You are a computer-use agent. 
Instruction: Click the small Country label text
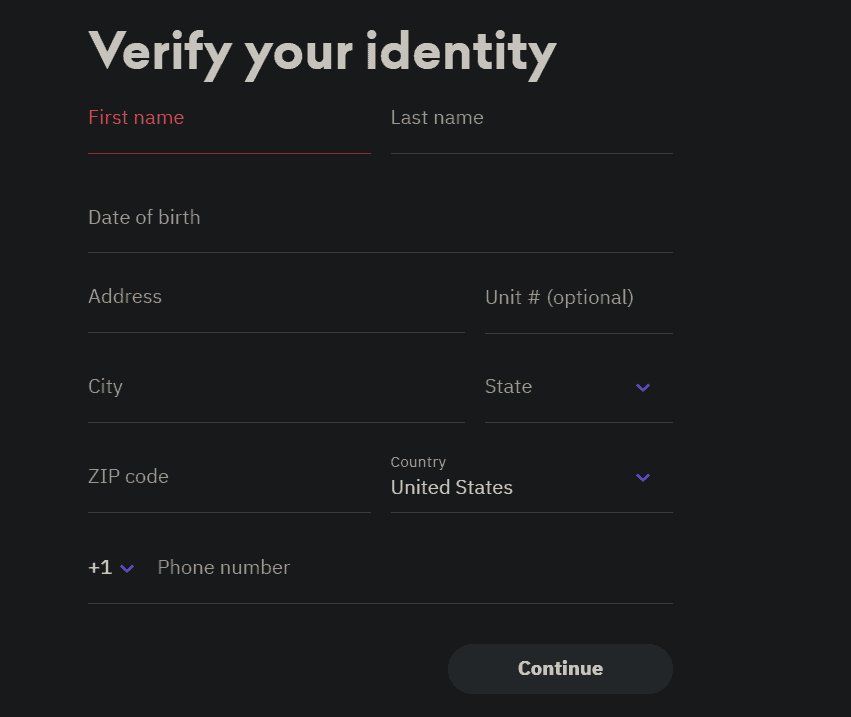point(418,462)
